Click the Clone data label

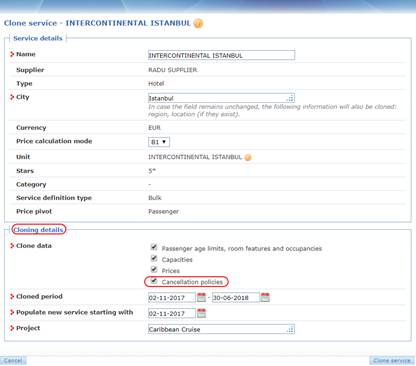click(x=34, y=246)
